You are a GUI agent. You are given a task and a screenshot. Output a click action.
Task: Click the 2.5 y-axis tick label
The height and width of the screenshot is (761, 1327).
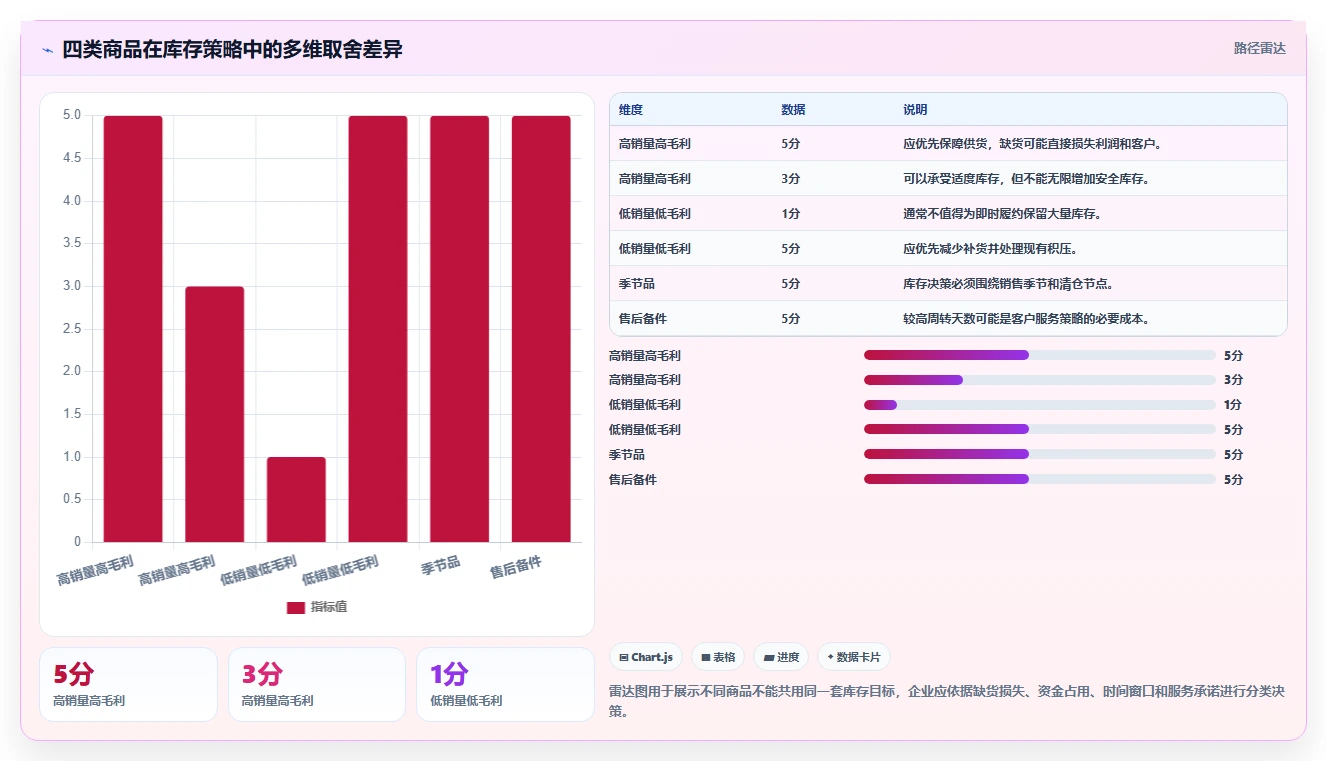72,329
